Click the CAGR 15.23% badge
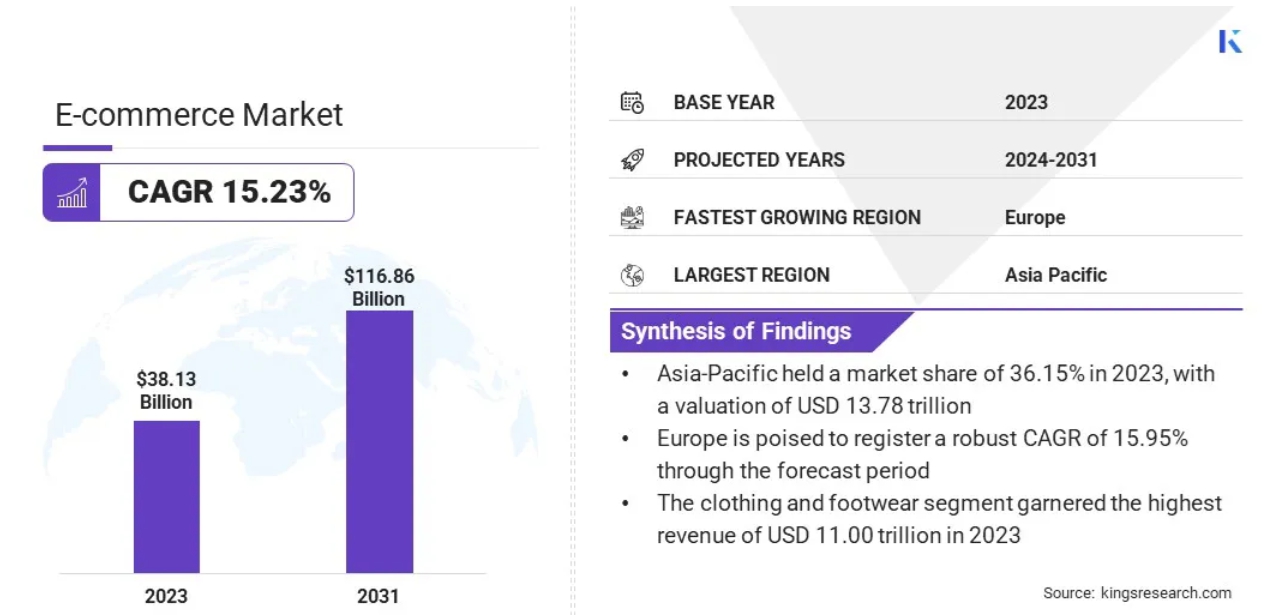1268x615 pixels. coord(229,192)
